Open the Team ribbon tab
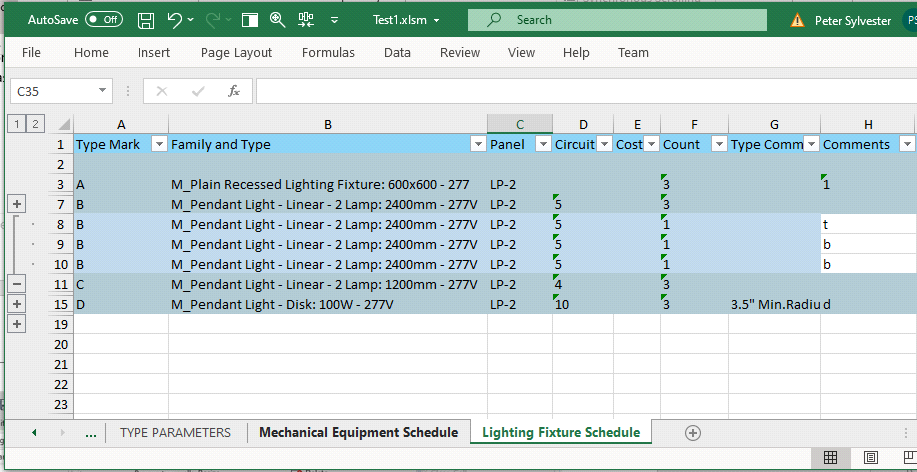This screenshot has height=472, width=917. 633,53
